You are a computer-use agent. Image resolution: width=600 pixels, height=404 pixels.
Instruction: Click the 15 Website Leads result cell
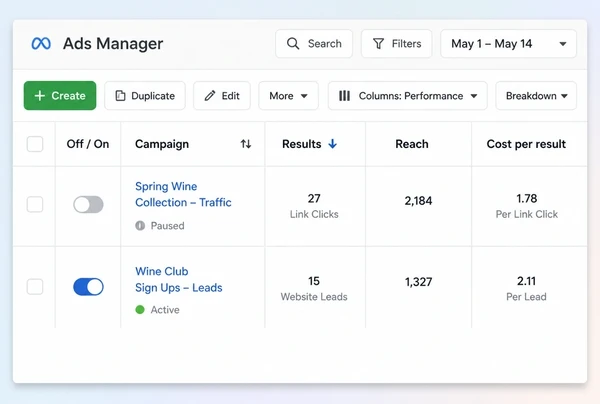point(314,288)
